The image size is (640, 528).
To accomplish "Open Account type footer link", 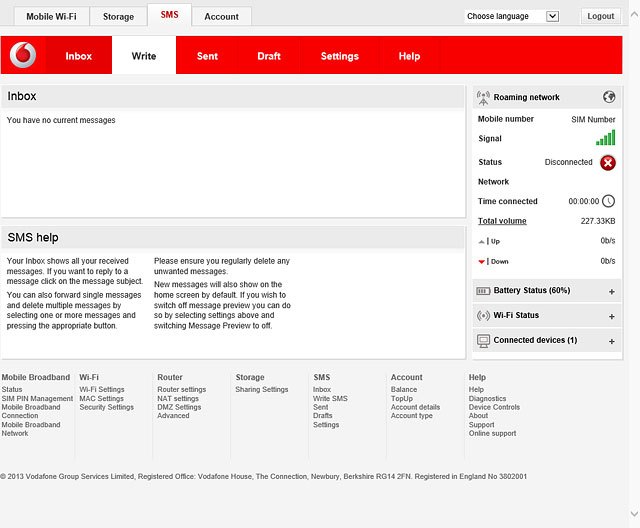I will tap(411, 415).
